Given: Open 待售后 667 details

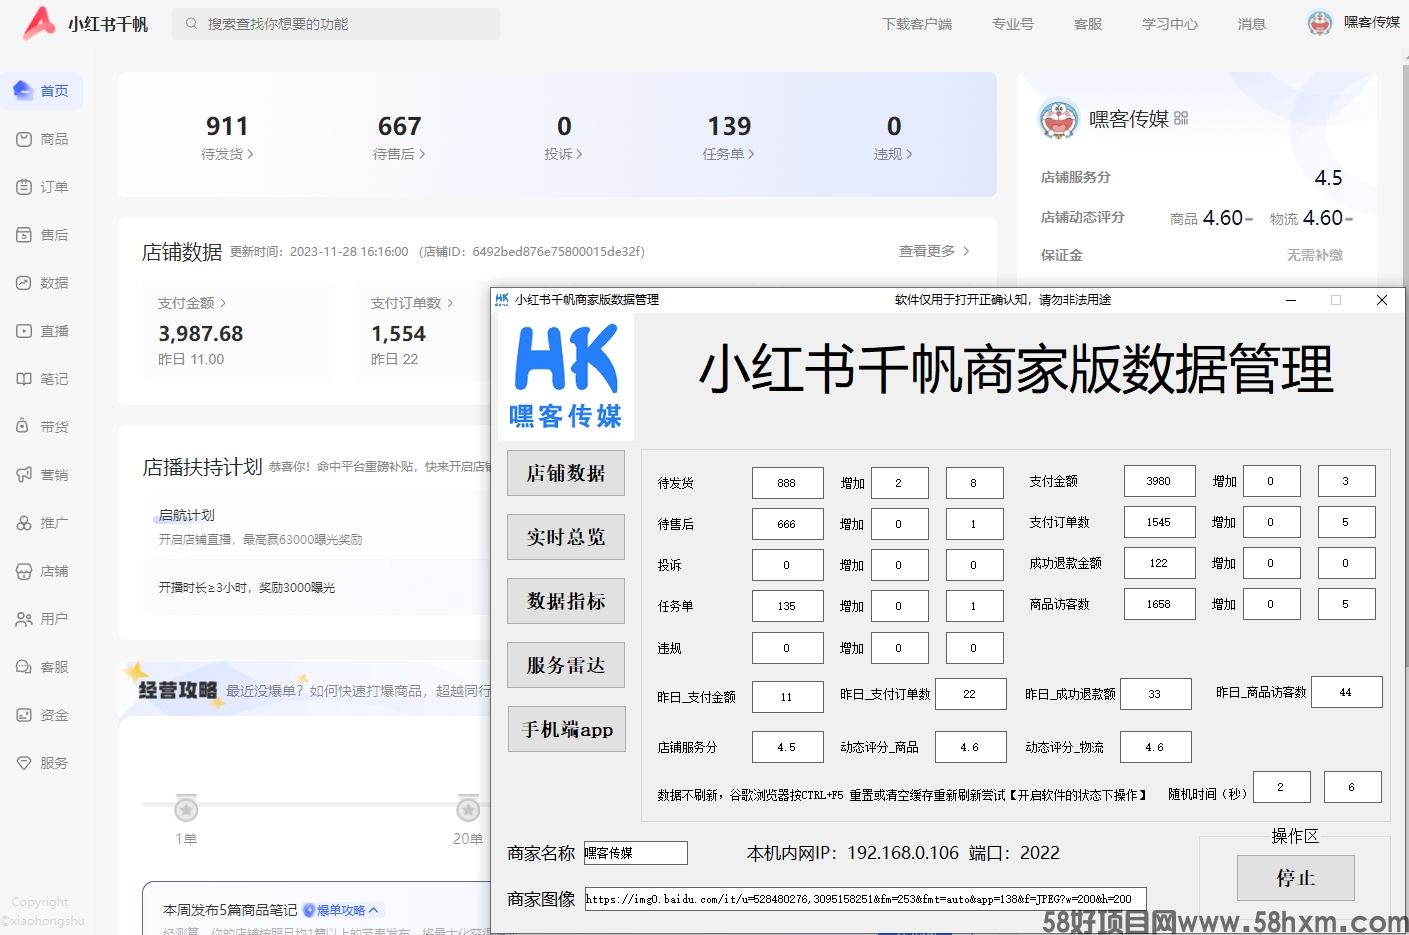Looking at the screenshot, I should coord(399,137).
